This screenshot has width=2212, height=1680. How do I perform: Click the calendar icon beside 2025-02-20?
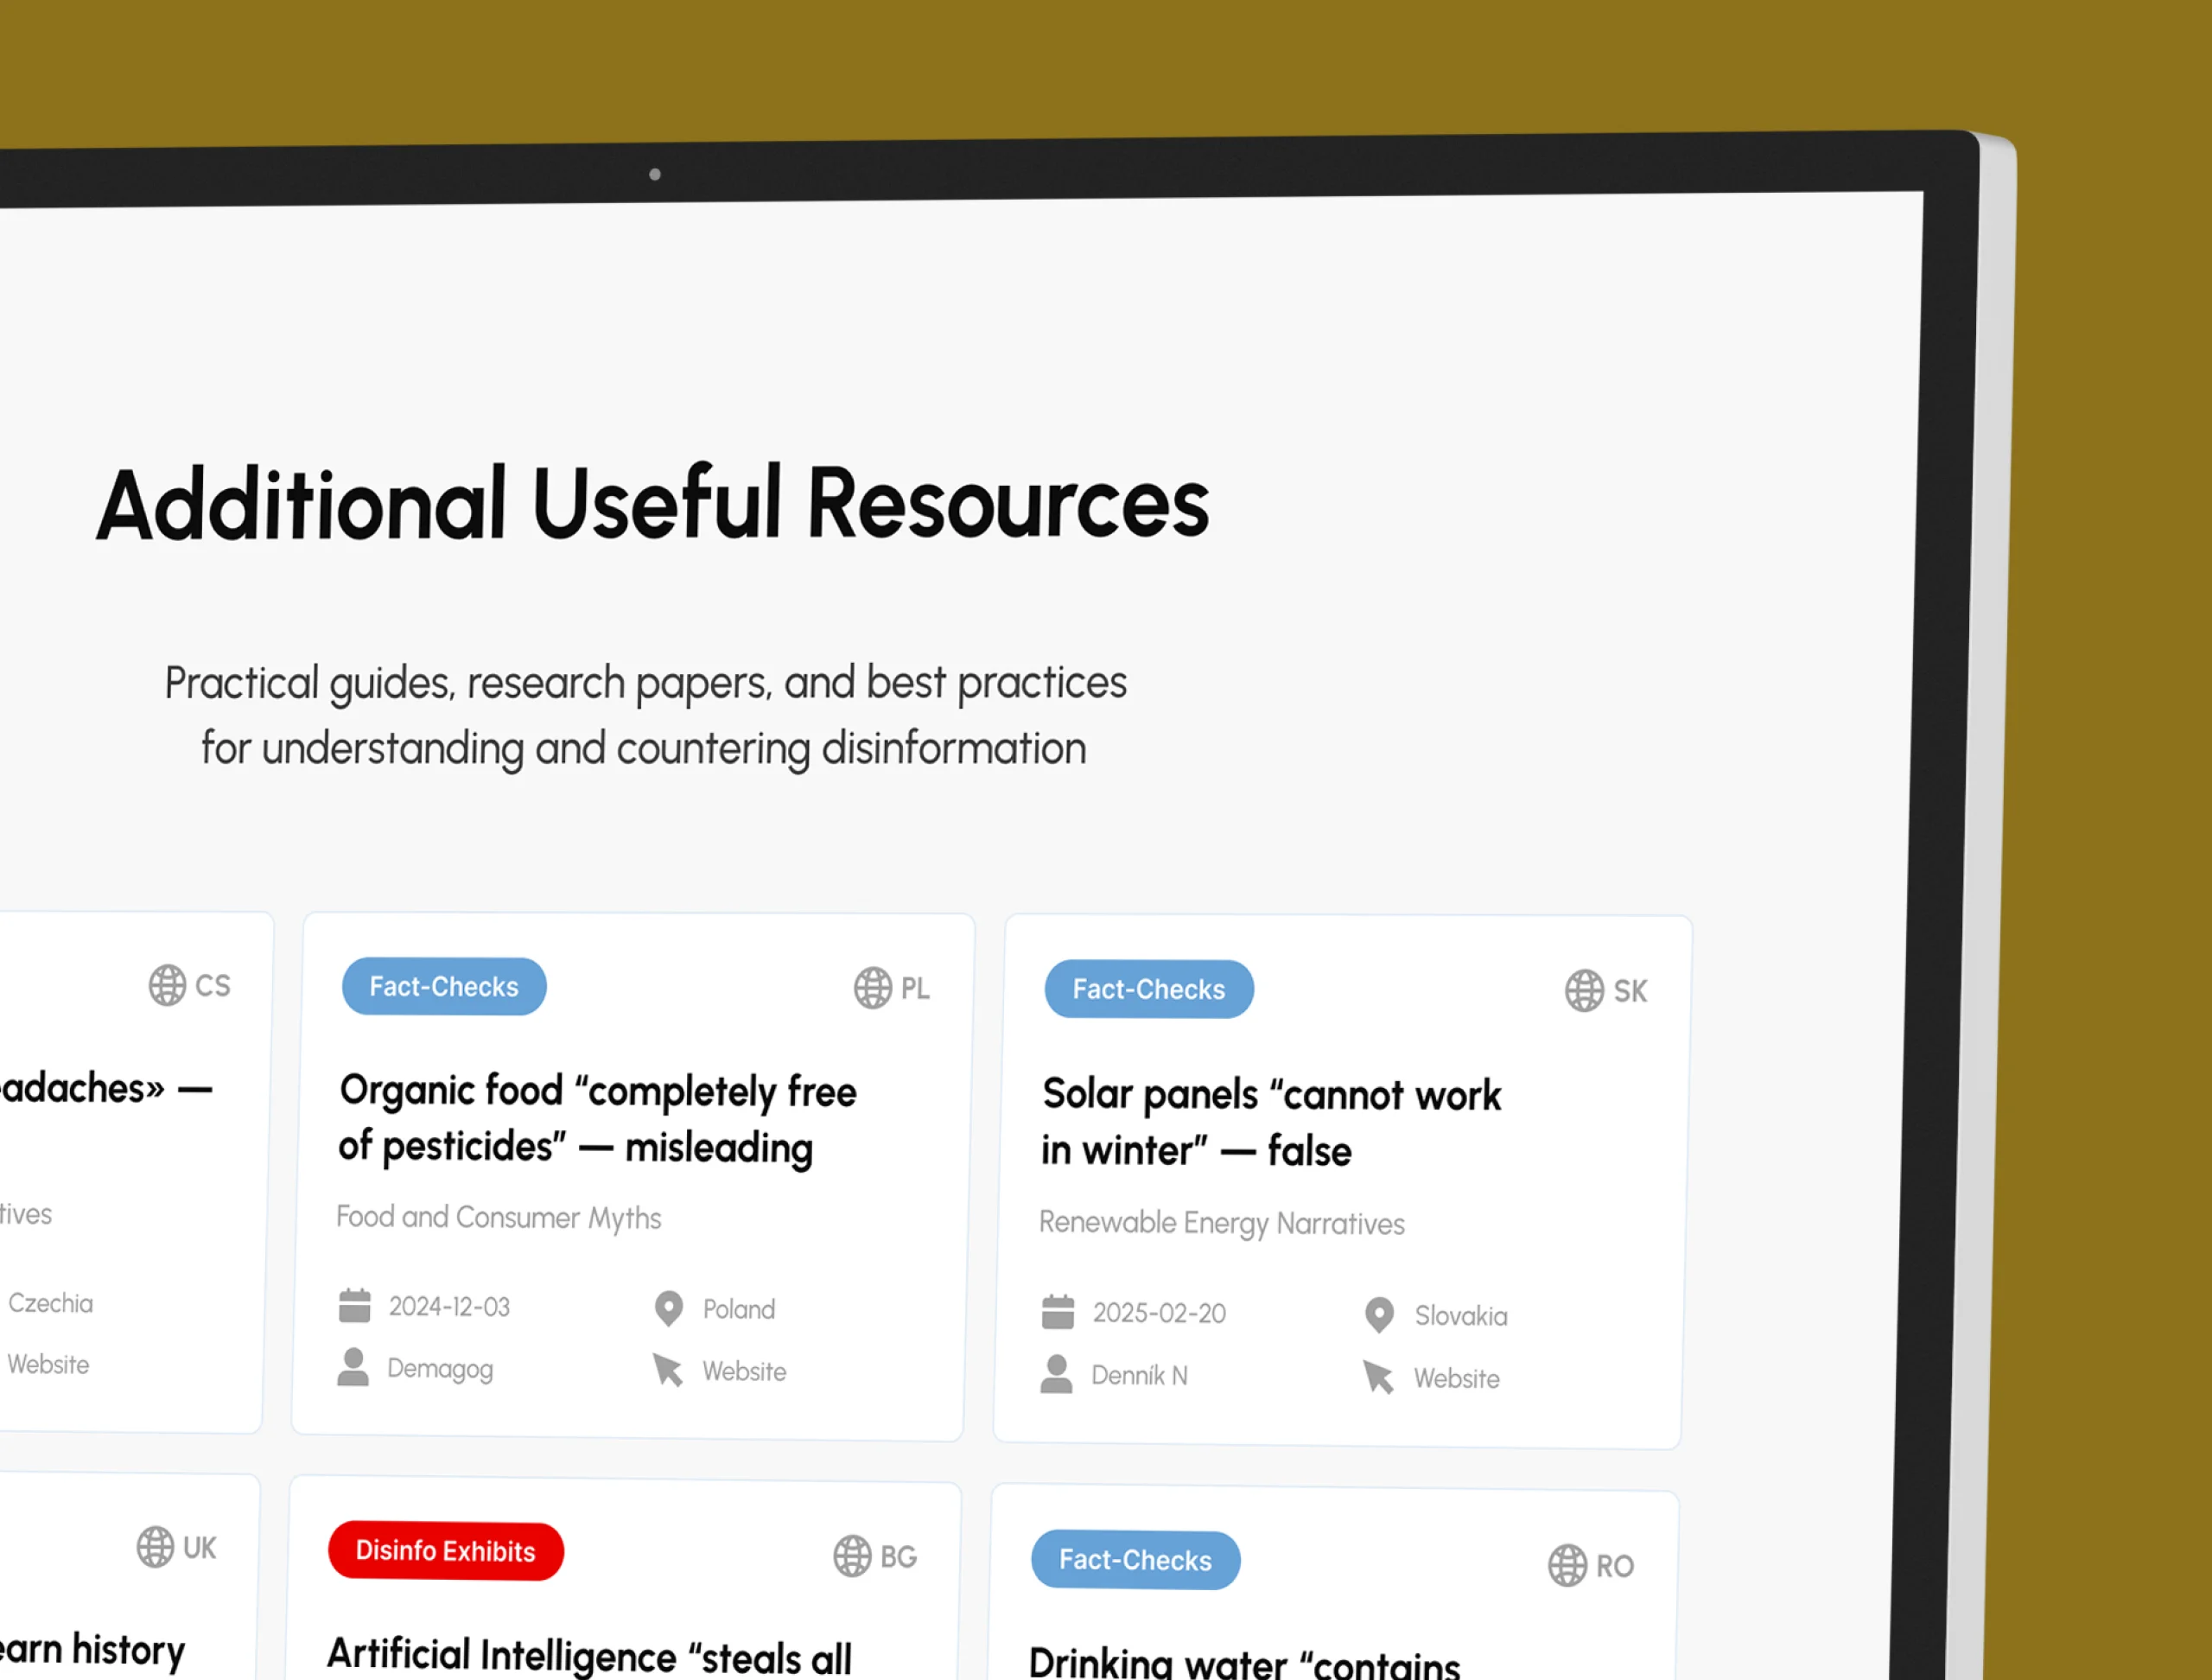coord(1058,1311)
